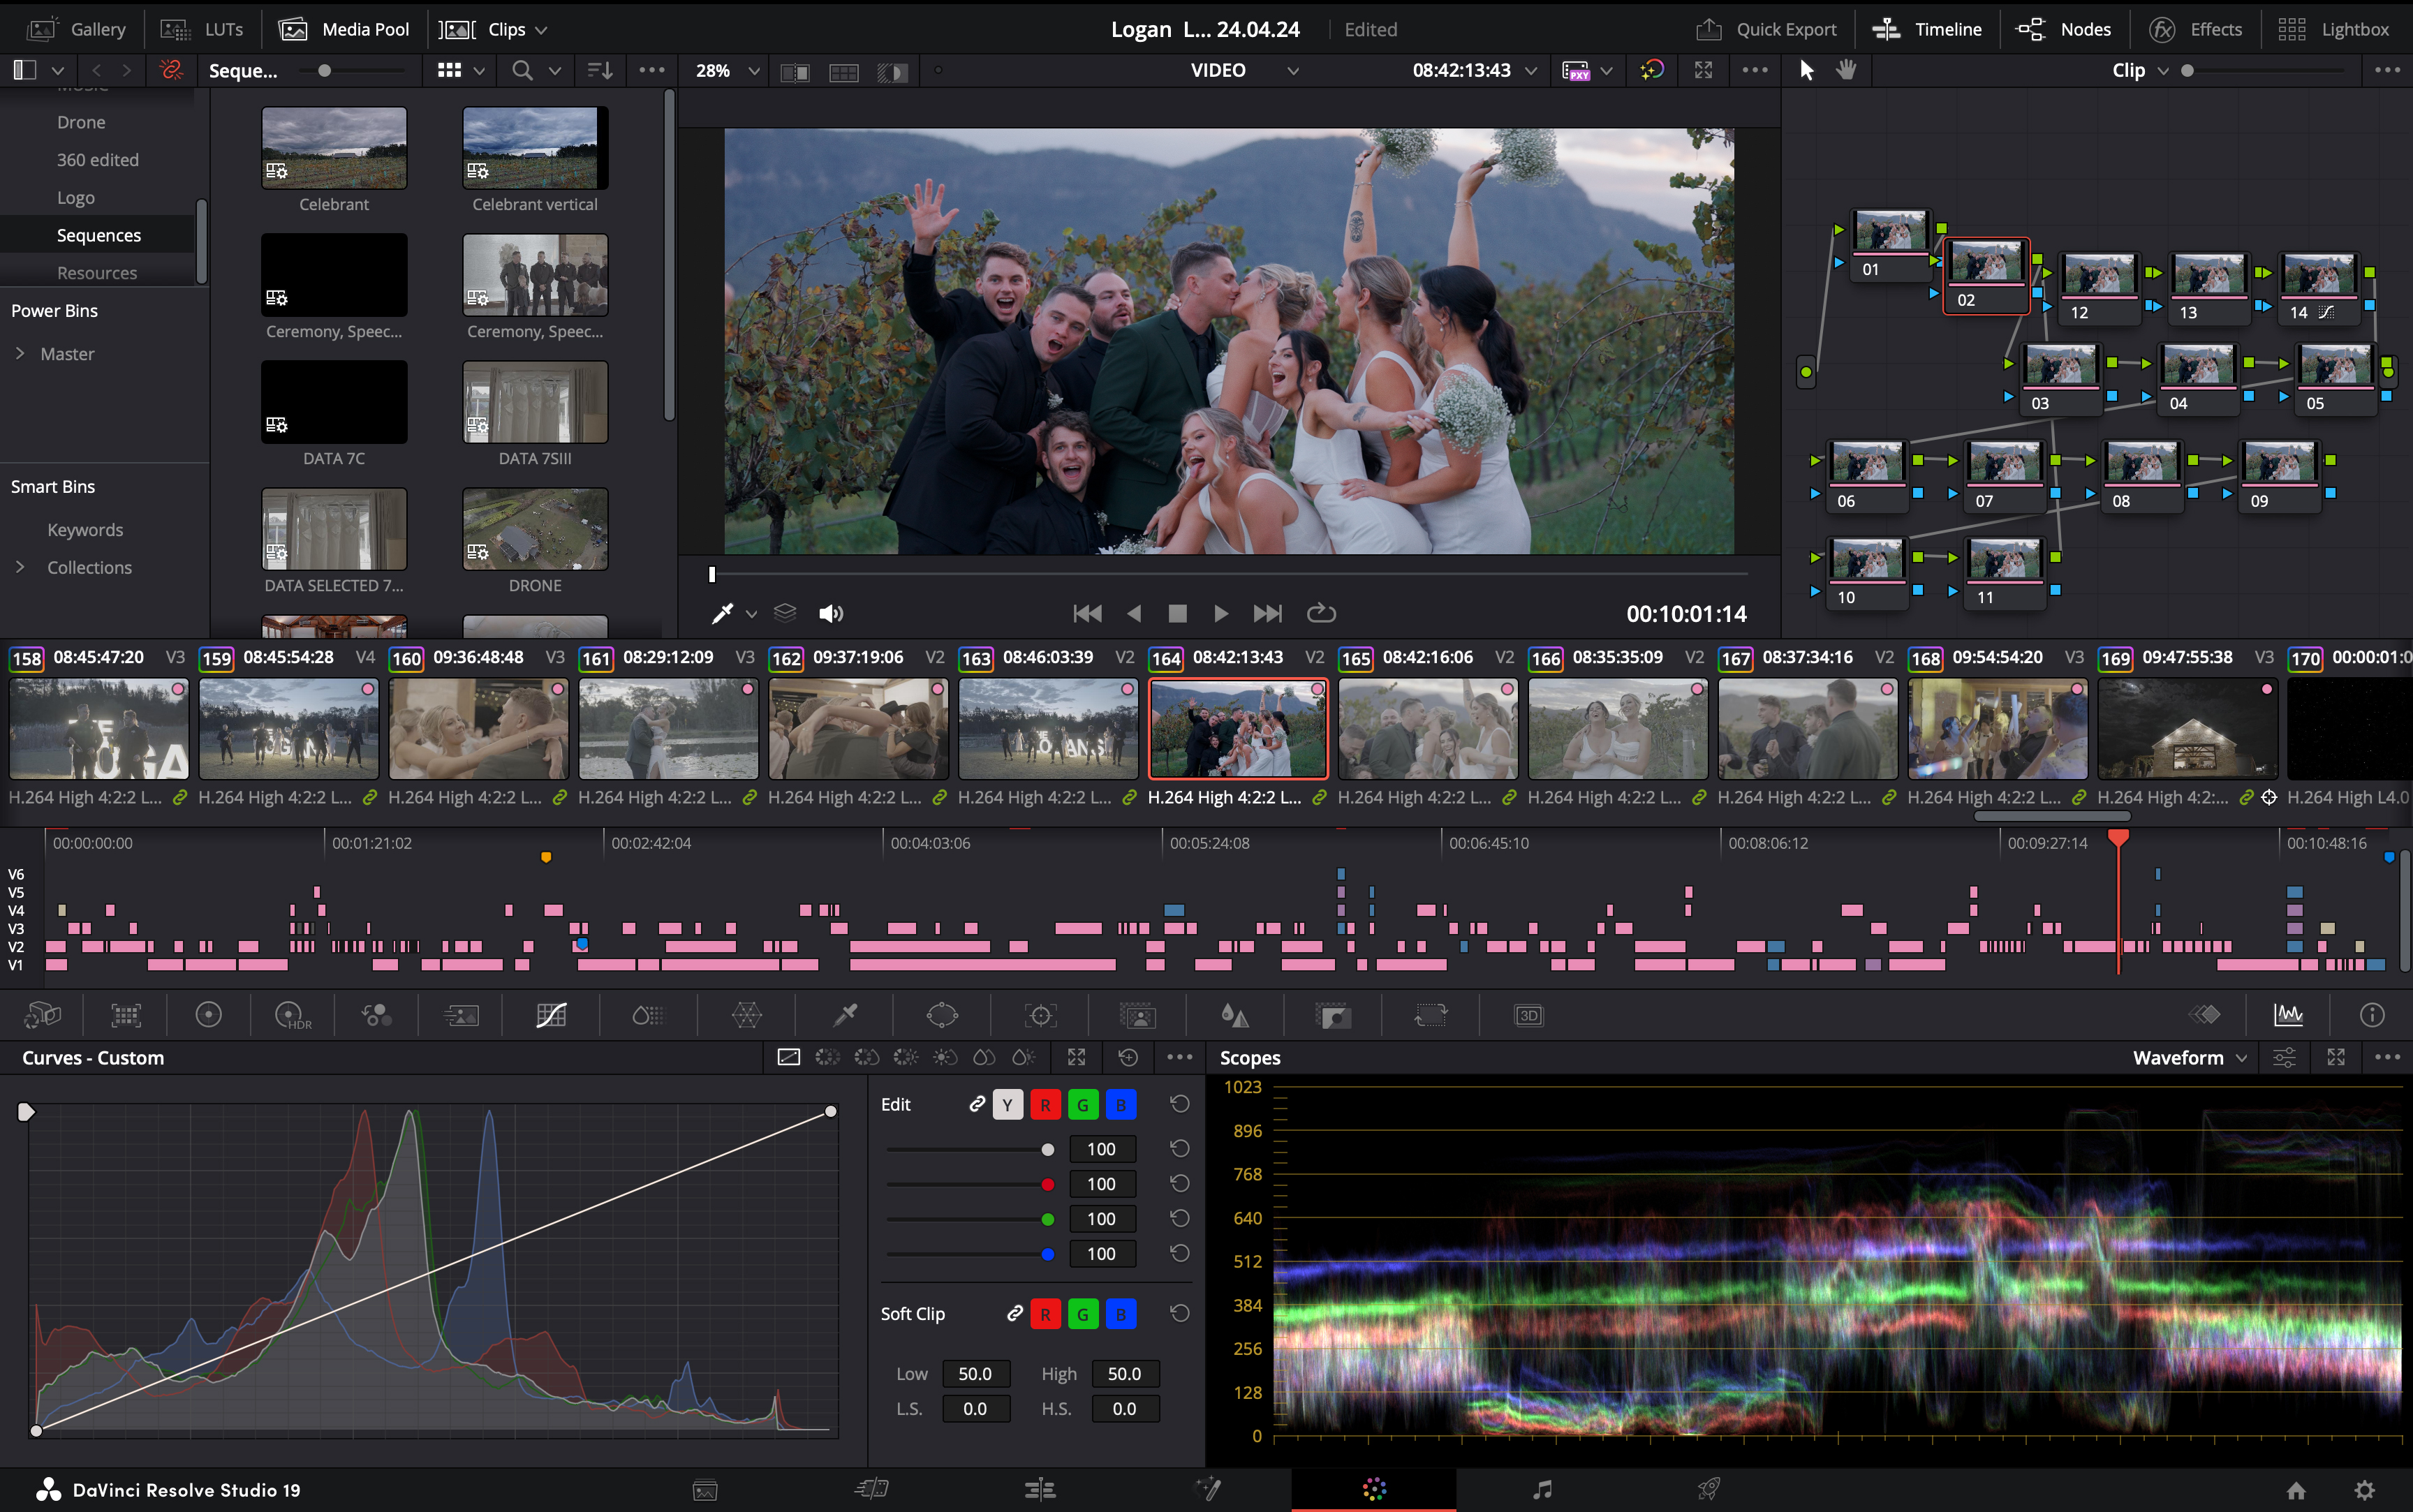
Task: Select the Drone bin
Action: click(81, 122)
